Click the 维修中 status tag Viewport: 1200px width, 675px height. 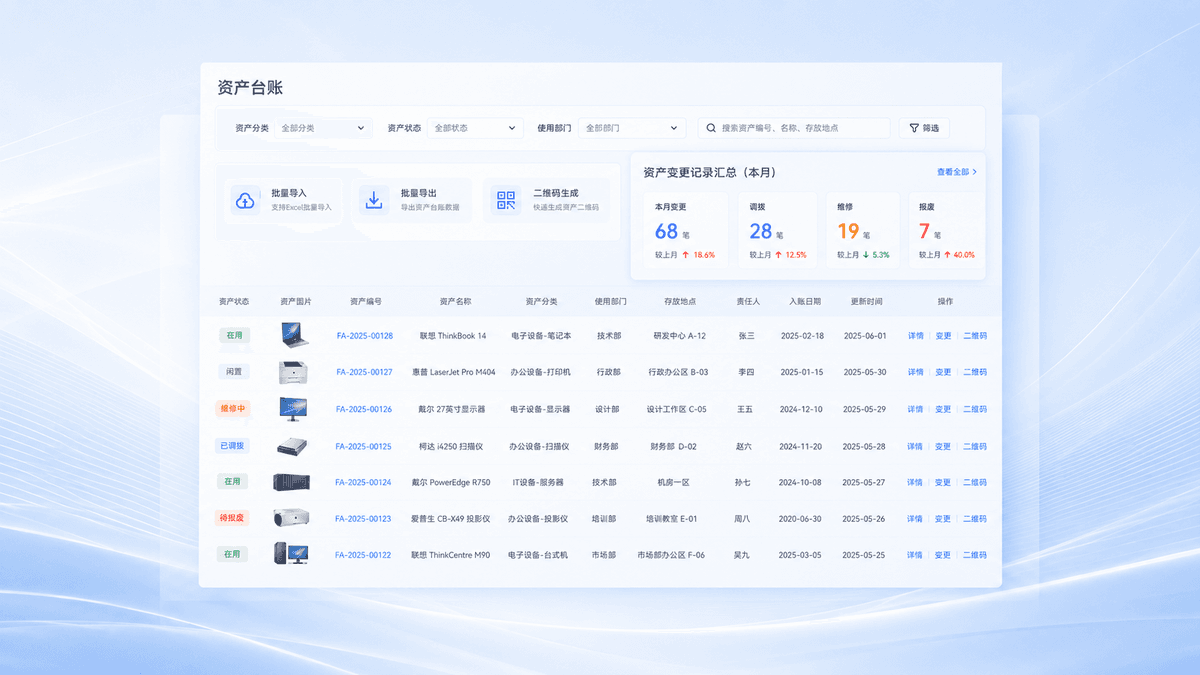click(x=232, y=409)
